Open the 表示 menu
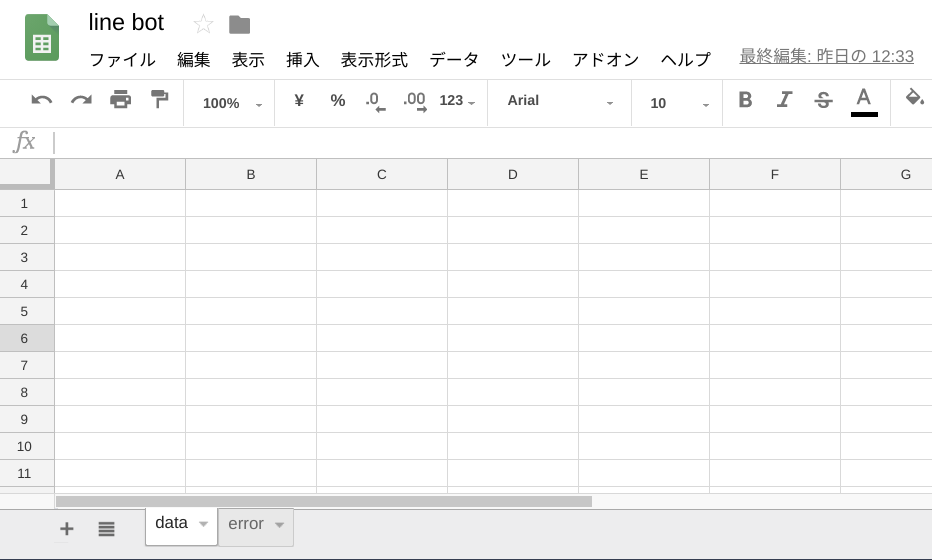The width and height of the screenshot is (932, 560). coord(248,59)
